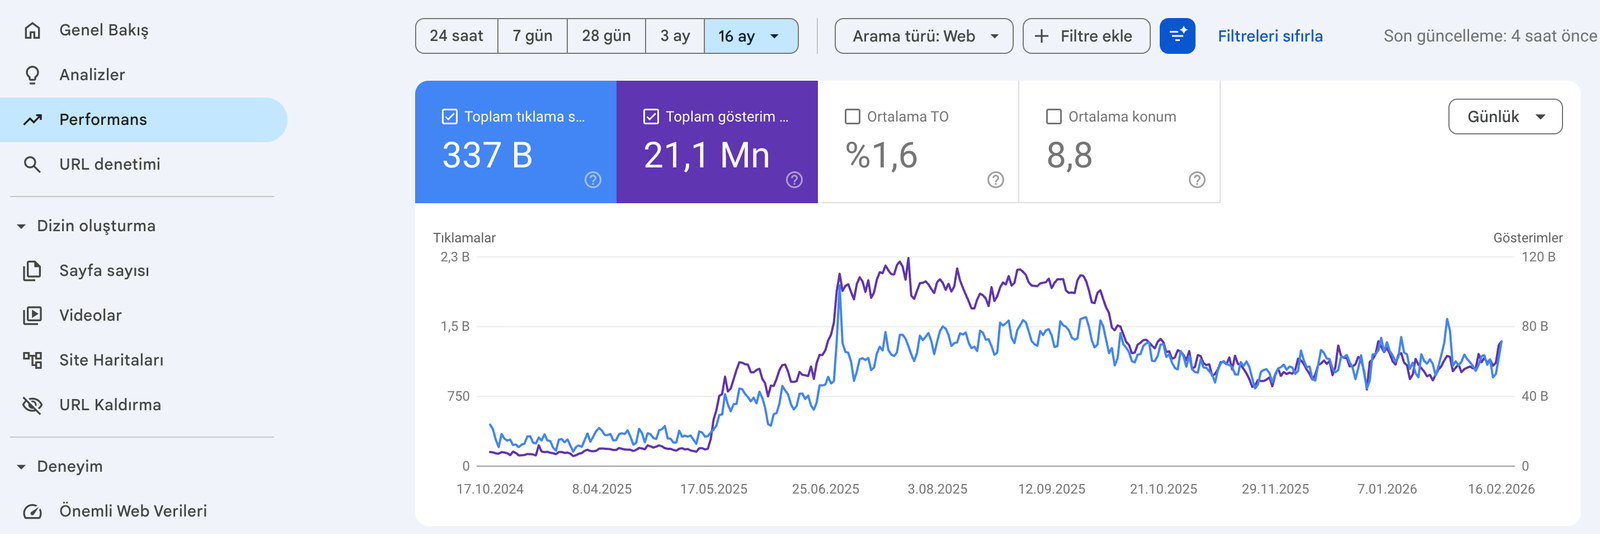Image resolution: width=1600 pixels, height=534 pixels.
Task: Click the blue filter sparkle icon button
Action: coord(1177,36)
